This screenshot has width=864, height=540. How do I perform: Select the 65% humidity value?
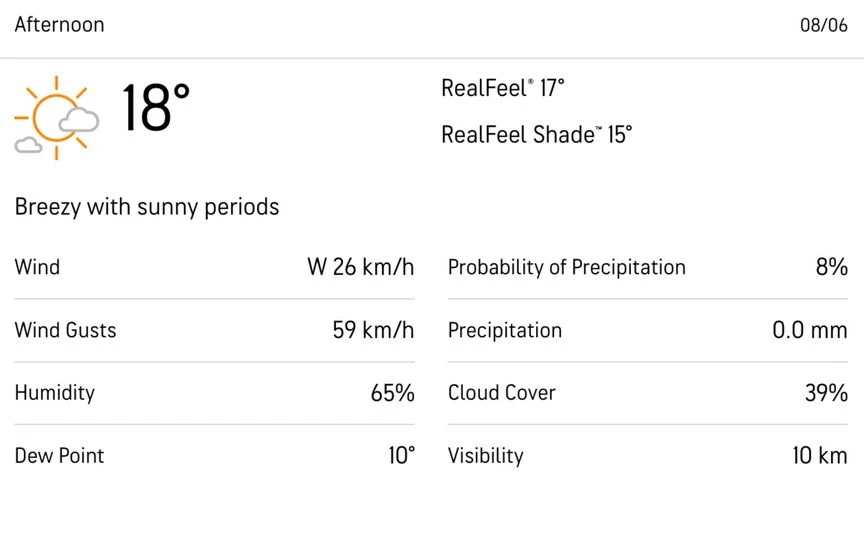coord(393,393)
